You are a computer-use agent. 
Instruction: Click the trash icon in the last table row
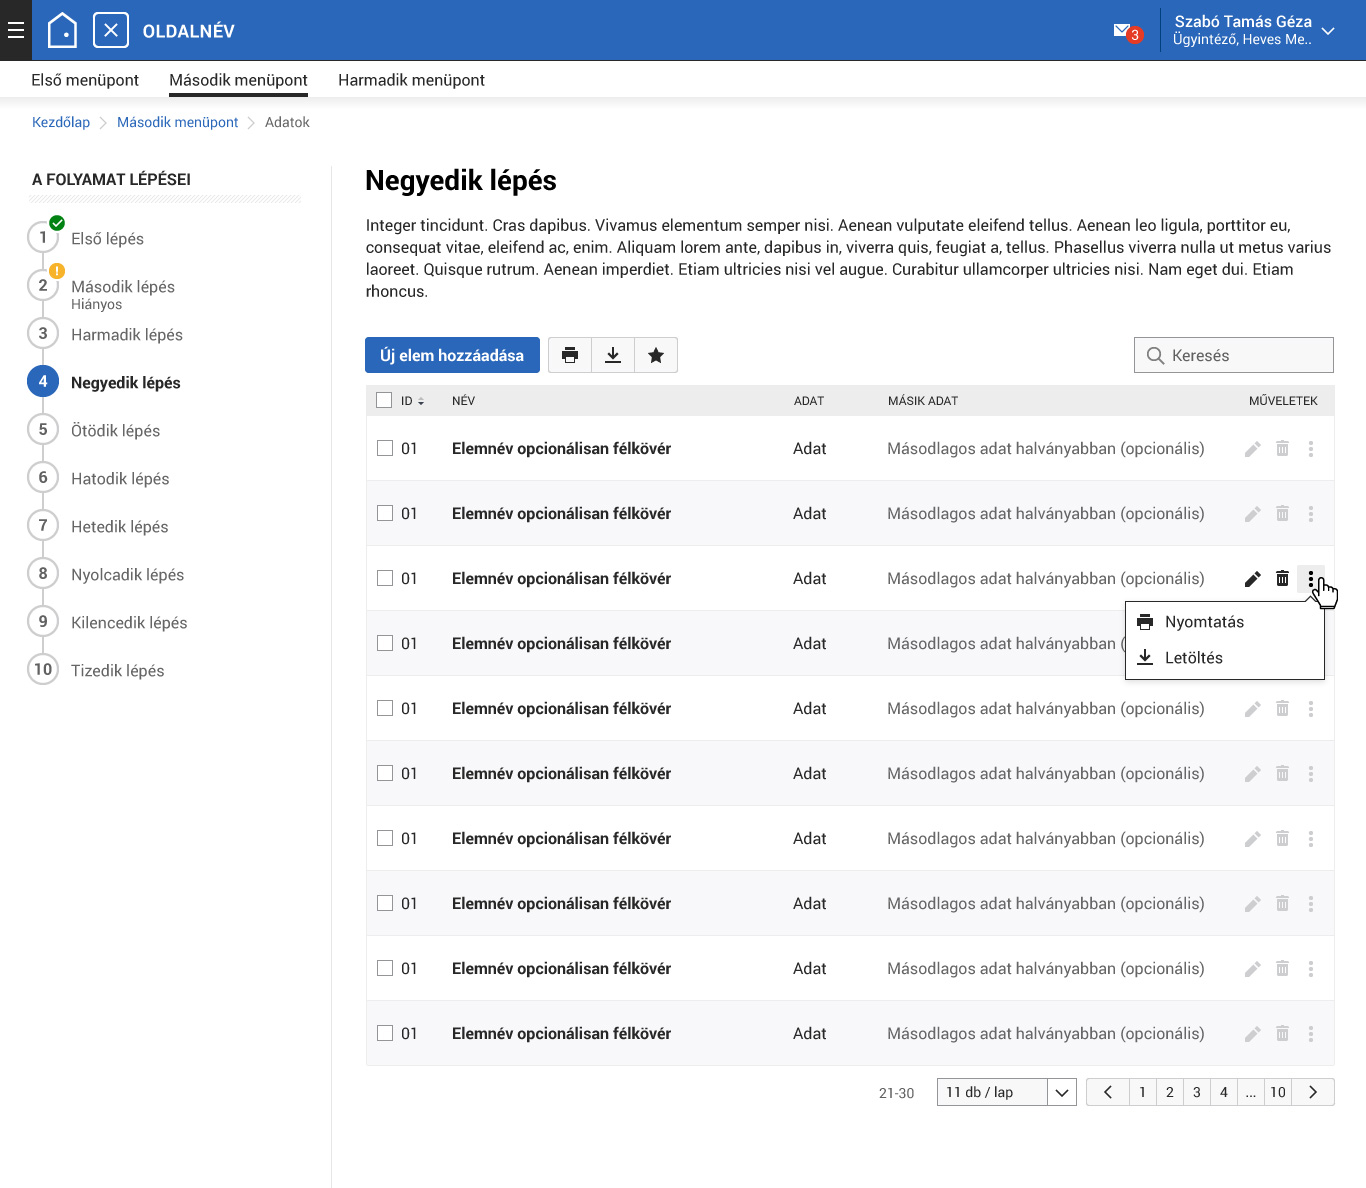[1282, 1033]
